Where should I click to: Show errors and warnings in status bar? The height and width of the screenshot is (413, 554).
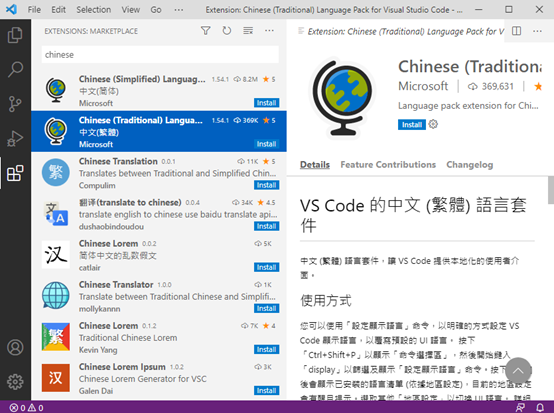26,408
